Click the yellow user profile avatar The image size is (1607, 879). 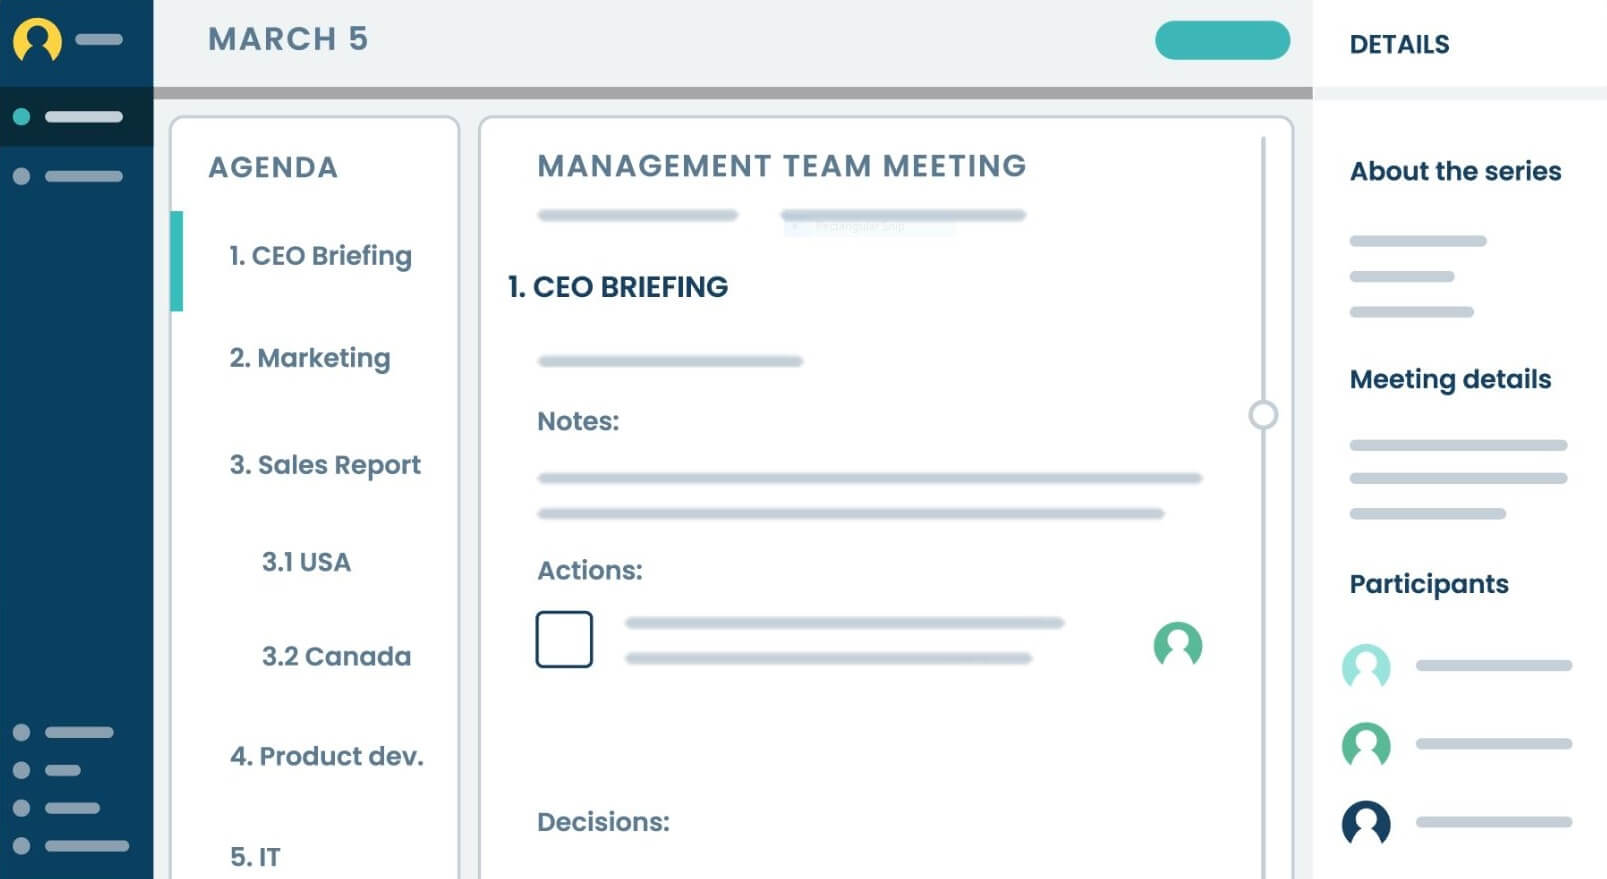(x=37, y=40)
